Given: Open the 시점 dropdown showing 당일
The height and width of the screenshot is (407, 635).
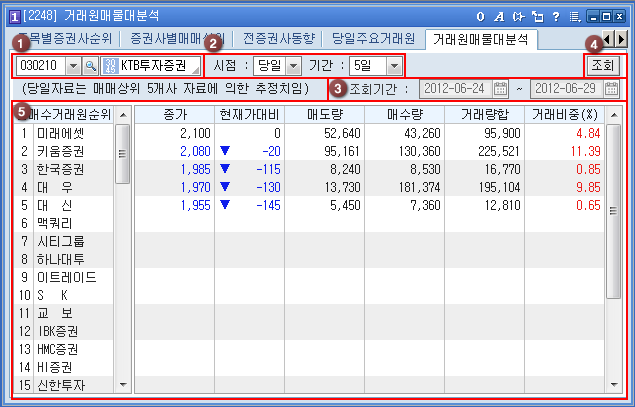Looking at the screenshot, I should [293, 65].
